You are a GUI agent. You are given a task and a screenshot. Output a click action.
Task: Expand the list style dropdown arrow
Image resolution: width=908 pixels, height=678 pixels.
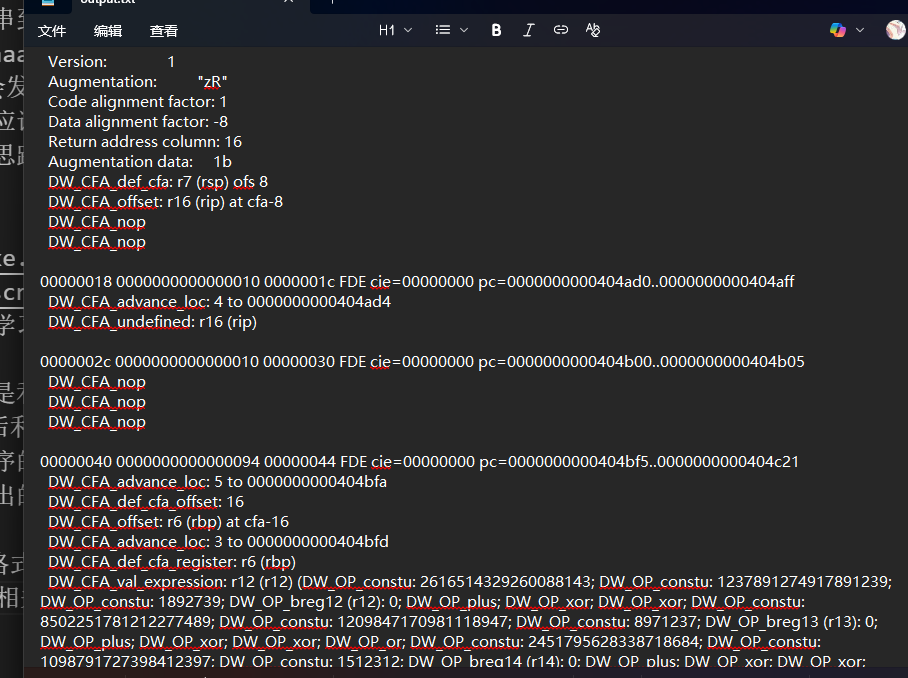pos(464,30)
